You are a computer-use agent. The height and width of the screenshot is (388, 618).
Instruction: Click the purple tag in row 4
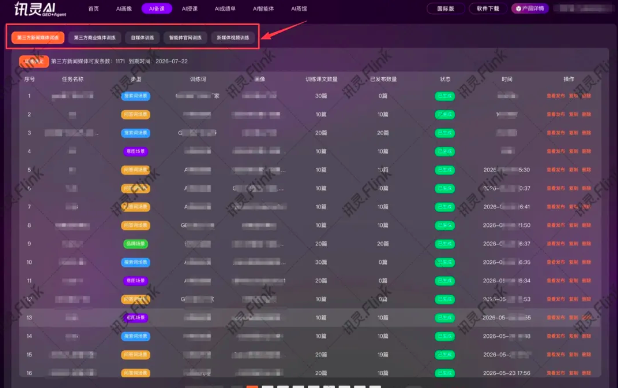tap(136, 151)
